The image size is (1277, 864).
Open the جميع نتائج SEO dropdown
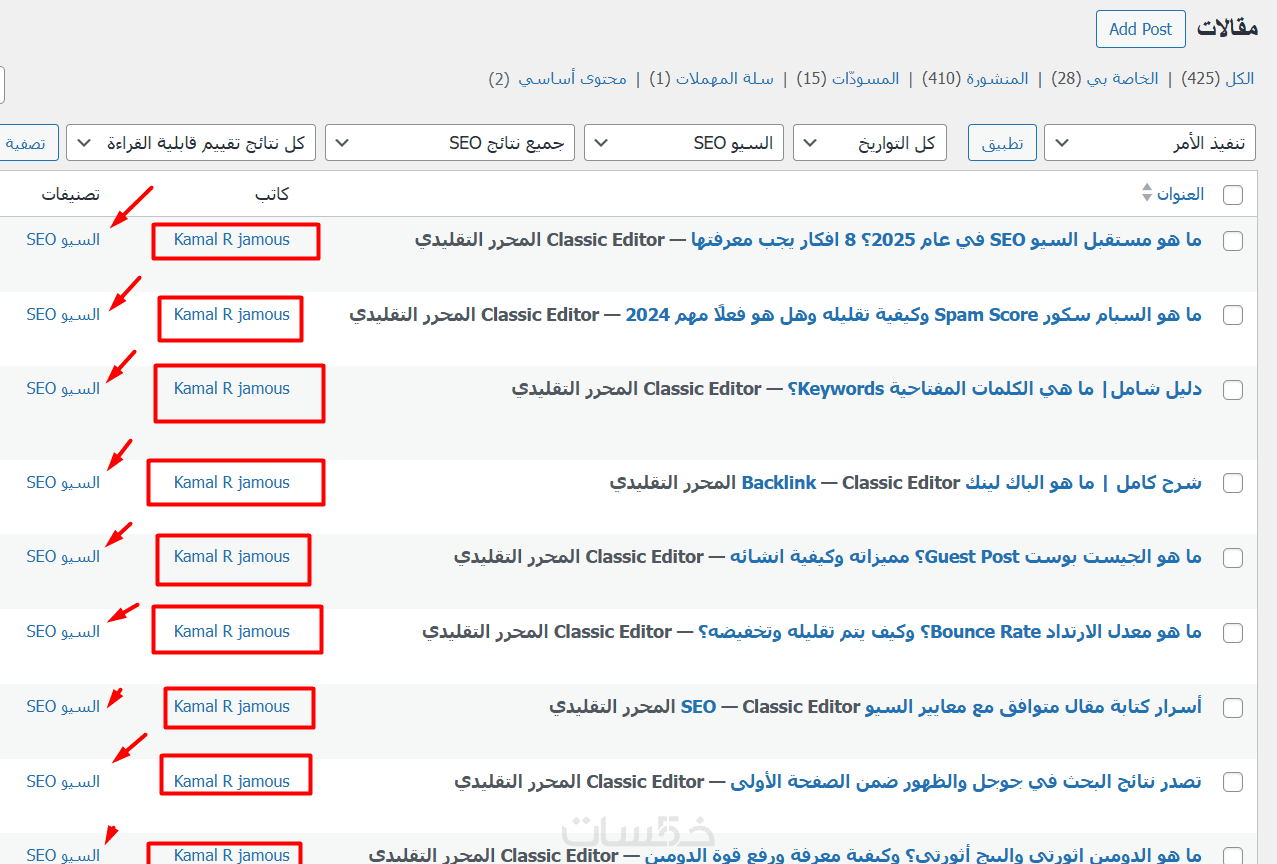point(450,143)
